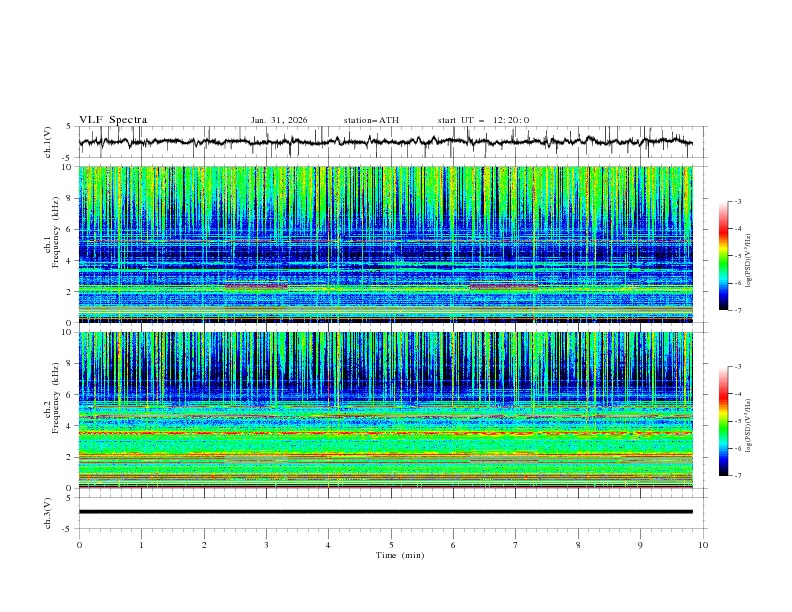The image size is (792, 612).
Task: Click the "VLF Spectra" plot title
Action: 113,120
